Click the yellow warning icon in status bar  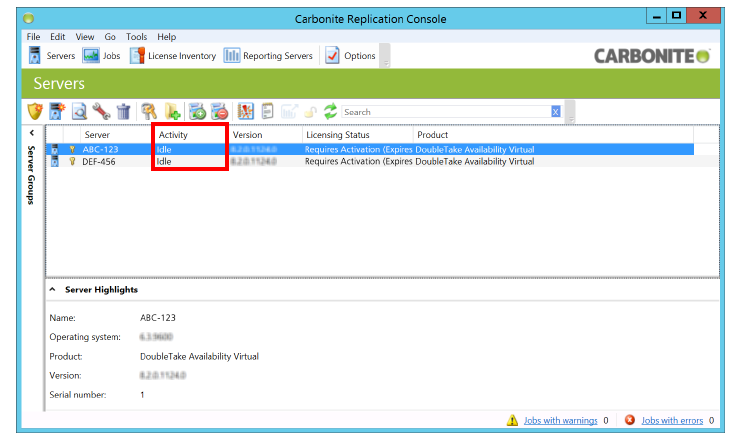(512, 420)
